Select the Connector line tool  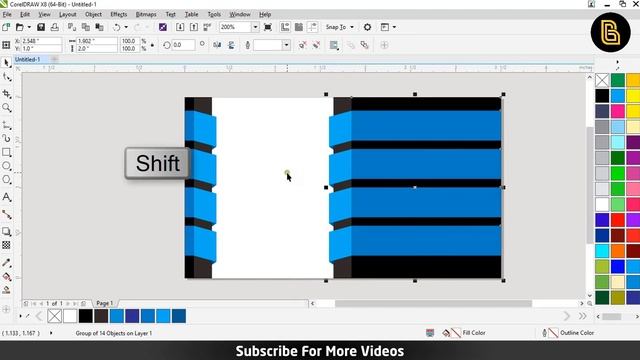[7, 214]
